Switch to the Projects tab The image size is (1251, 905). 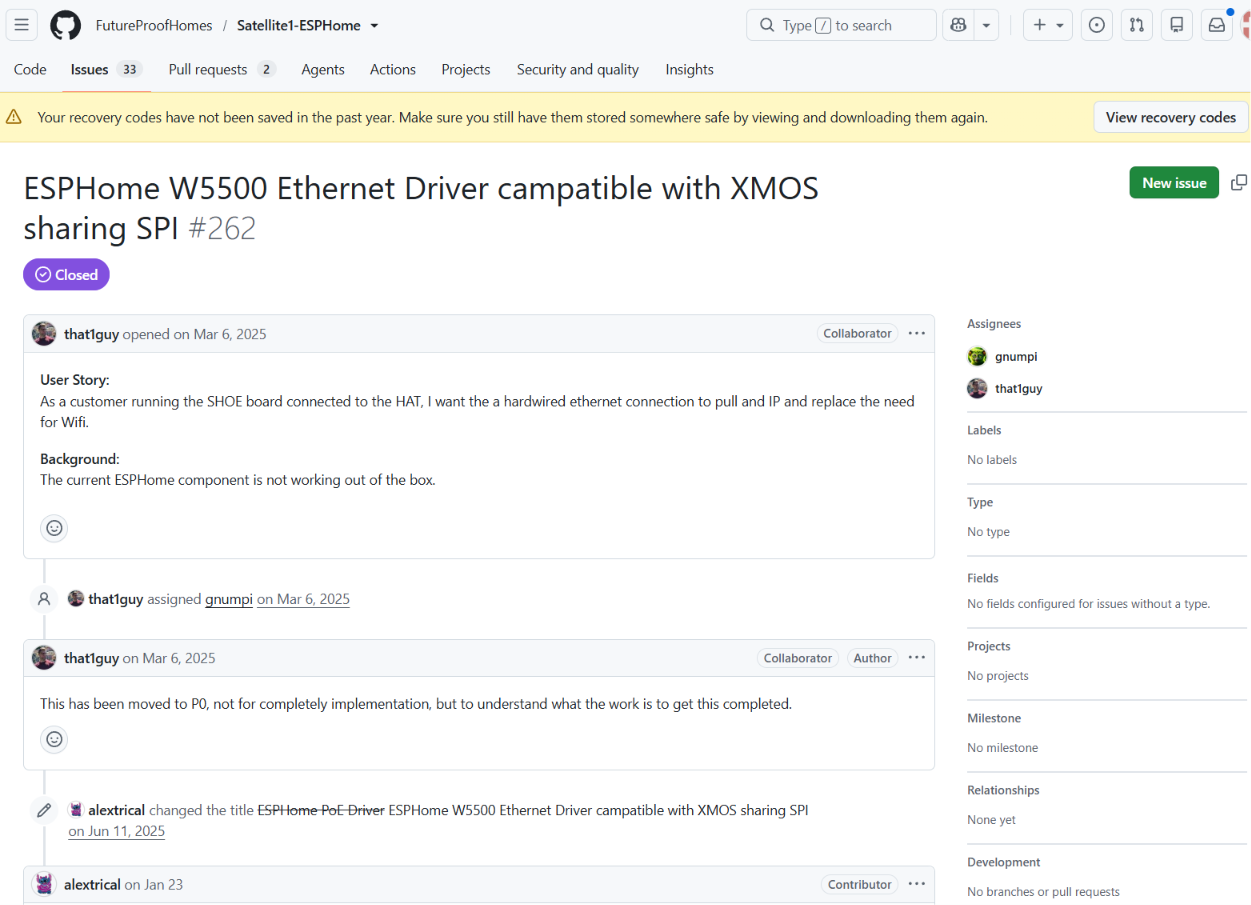pyautogui.click(x=466, y=69)
